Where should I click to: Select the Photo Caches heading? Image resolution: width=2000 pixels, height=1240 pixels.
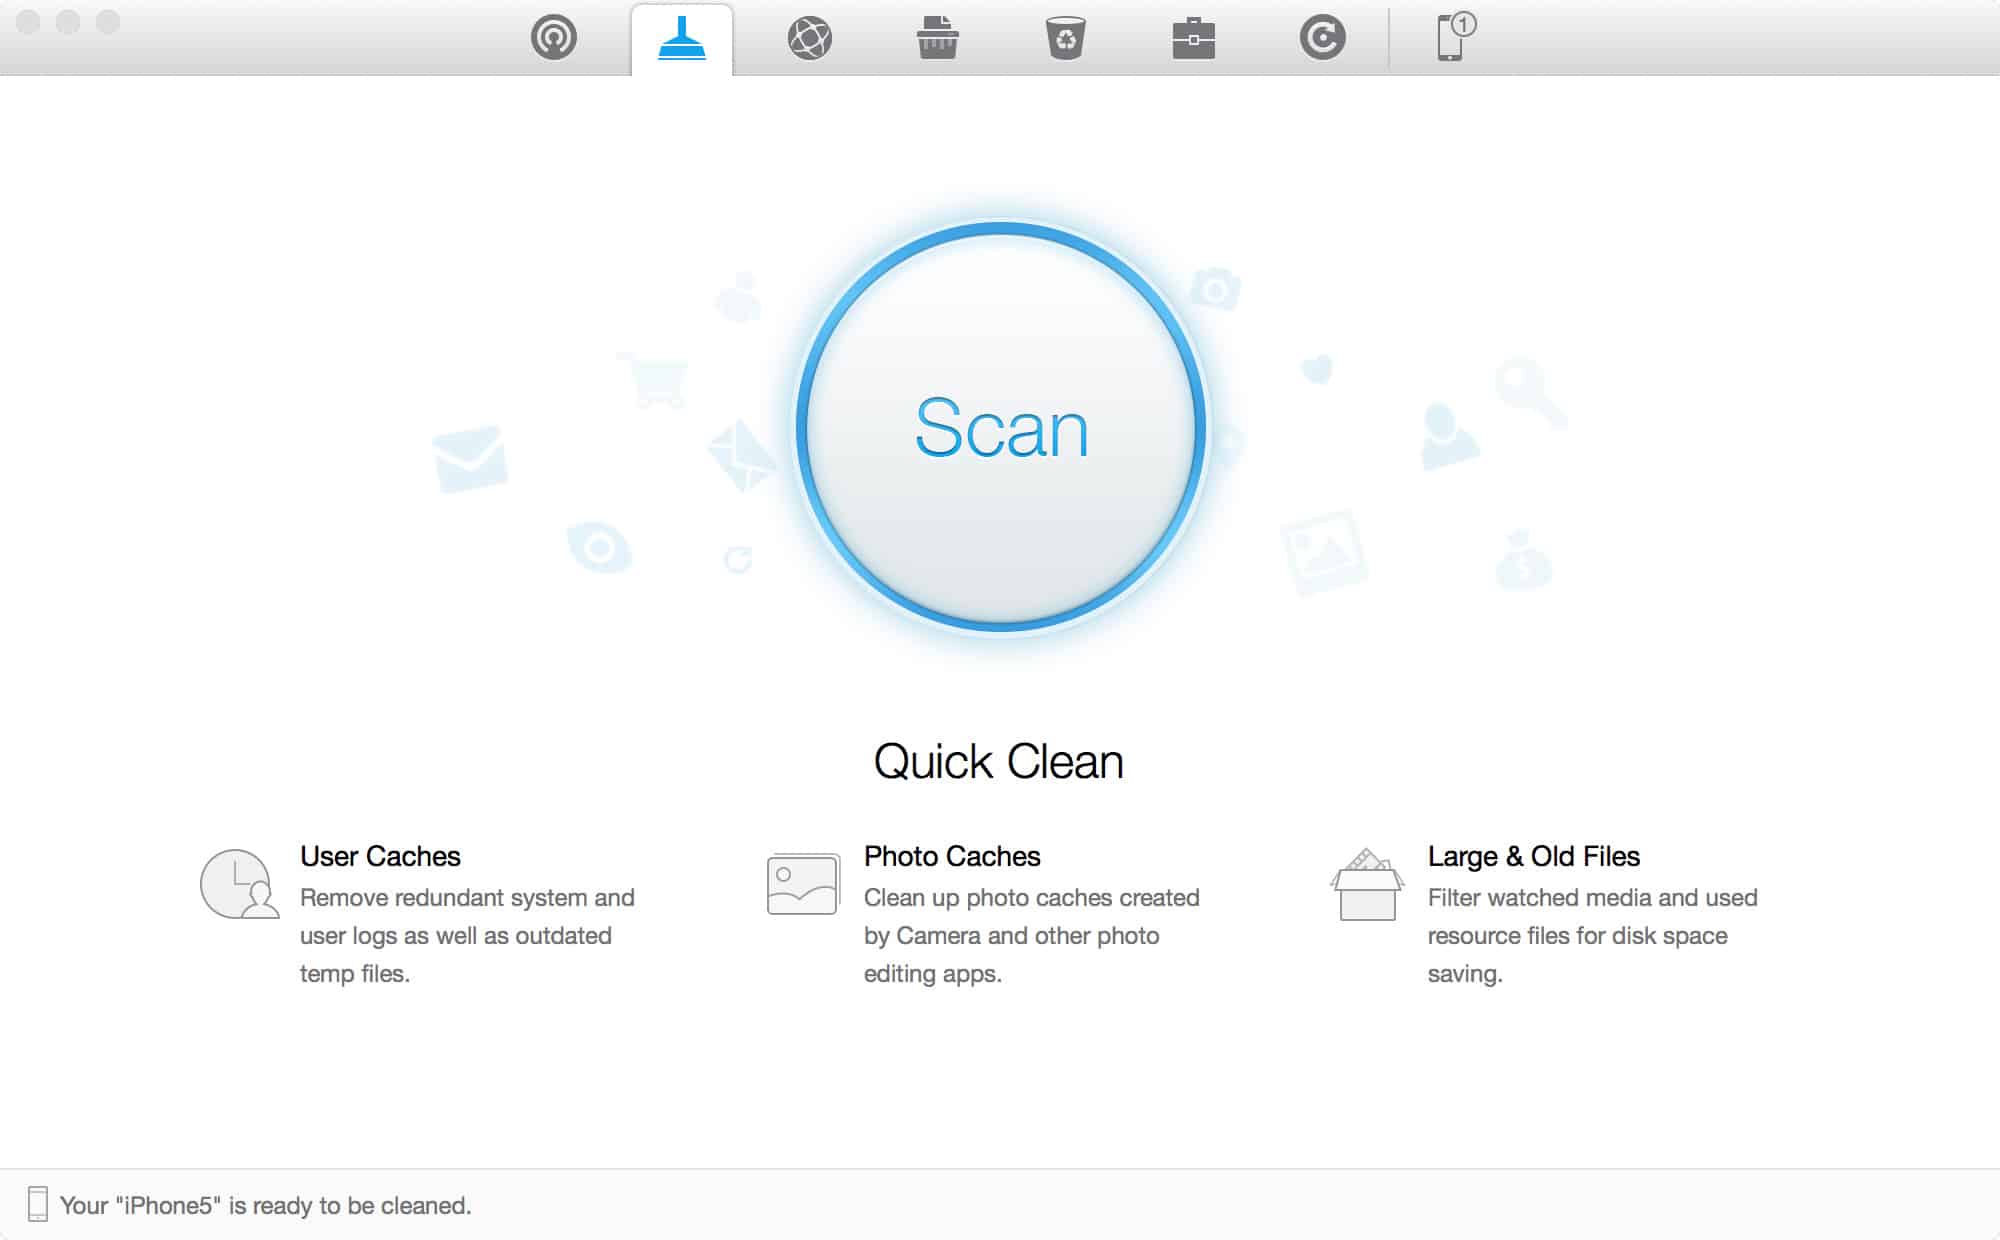point(952,856)
